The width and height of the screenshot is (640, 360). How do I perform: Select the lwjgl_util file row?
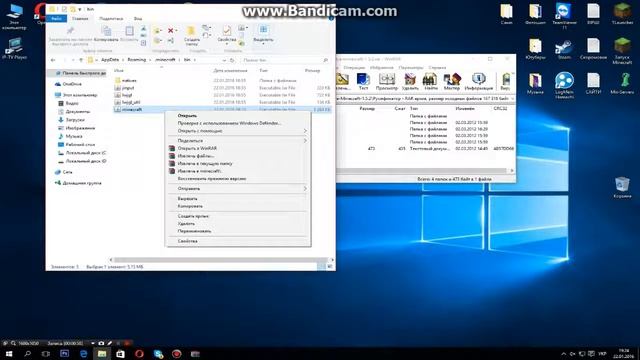[x=222, y=102]
